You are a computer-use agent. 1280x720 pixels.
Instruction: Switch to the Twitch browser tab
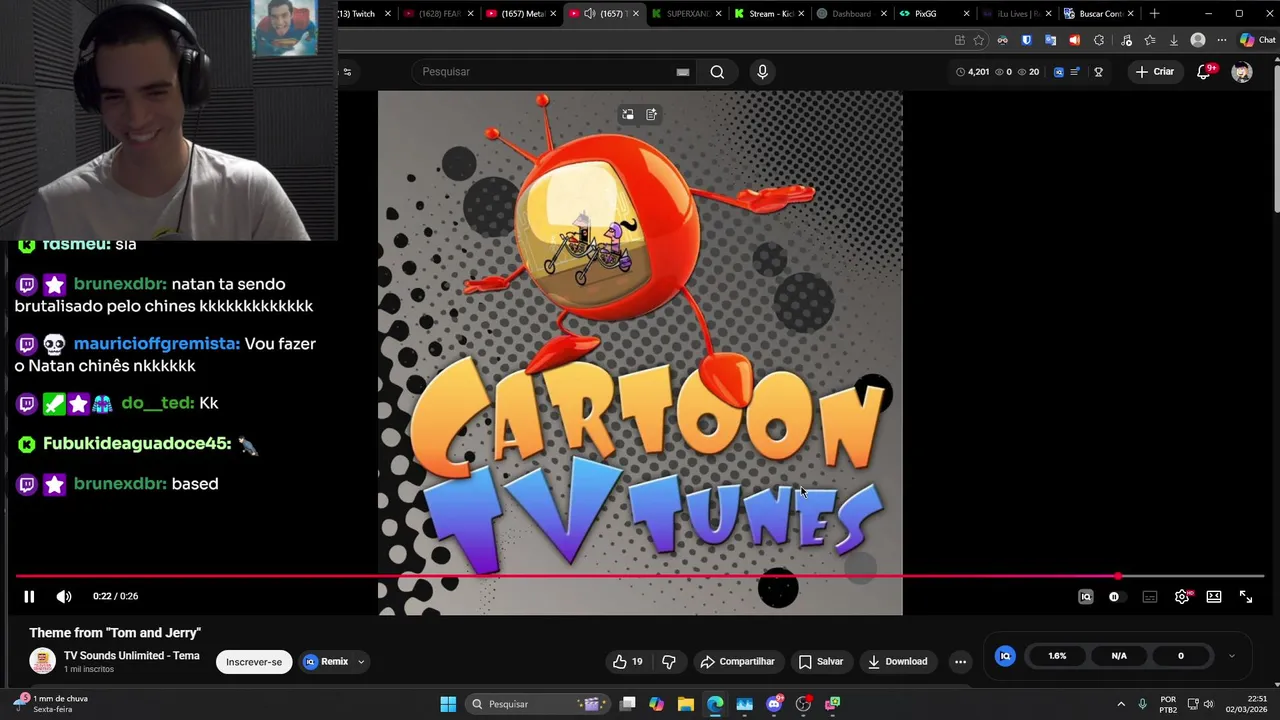(x=363, y=14)
